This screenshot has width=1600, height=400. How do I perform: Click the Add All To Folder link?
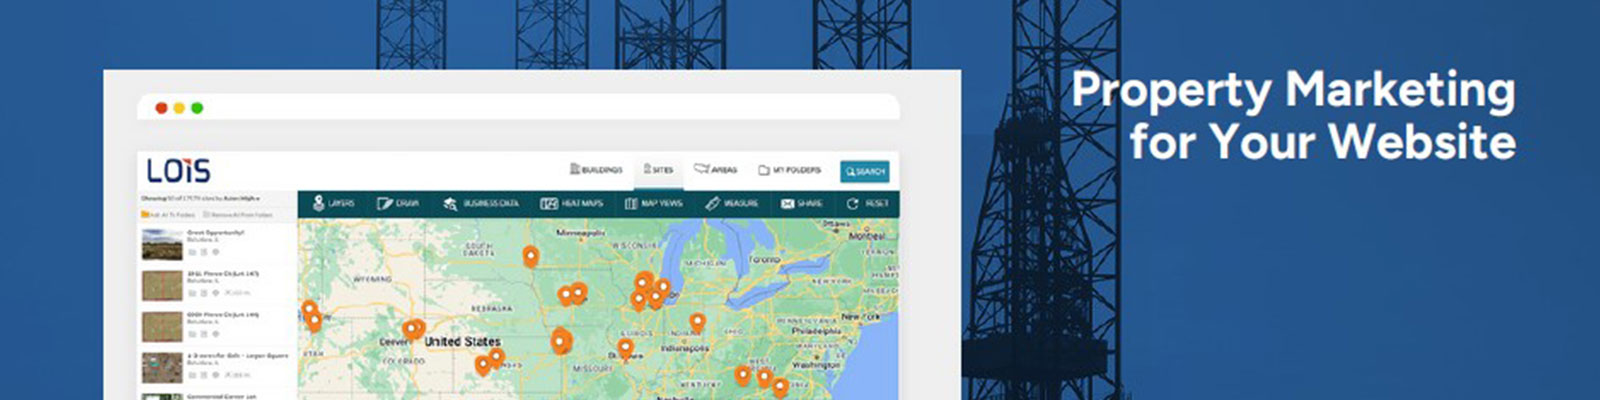point(168,215)
